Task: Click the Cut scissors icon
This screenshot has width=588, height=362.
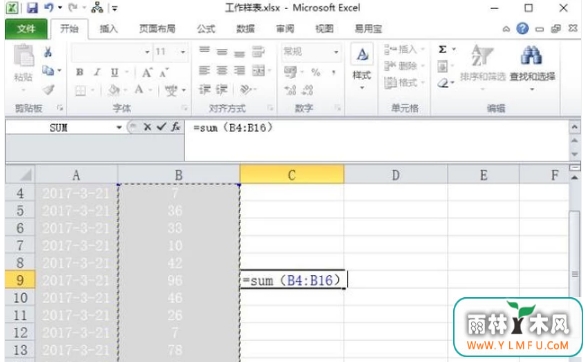Action: [48, 52]
